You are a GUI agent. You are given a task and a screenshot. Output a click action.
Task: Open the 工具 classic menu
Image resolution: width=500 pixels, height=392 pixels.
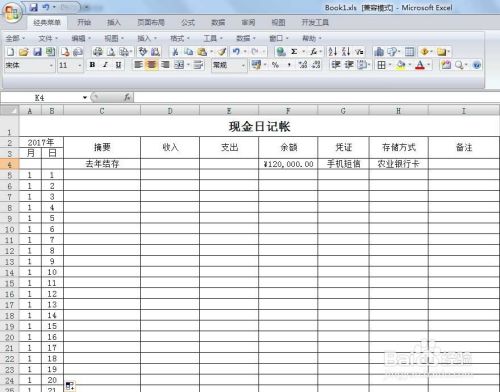pos(213,38)
